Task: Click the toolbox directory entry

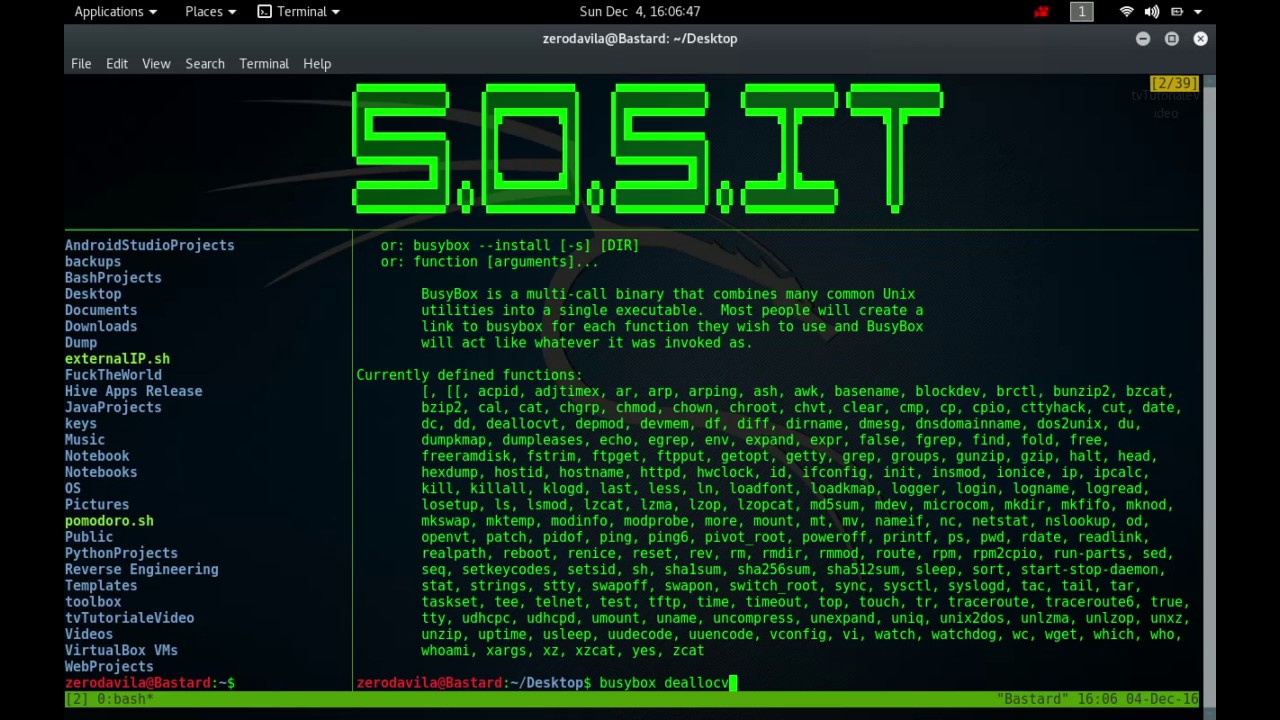Action: tap(93, 602)
